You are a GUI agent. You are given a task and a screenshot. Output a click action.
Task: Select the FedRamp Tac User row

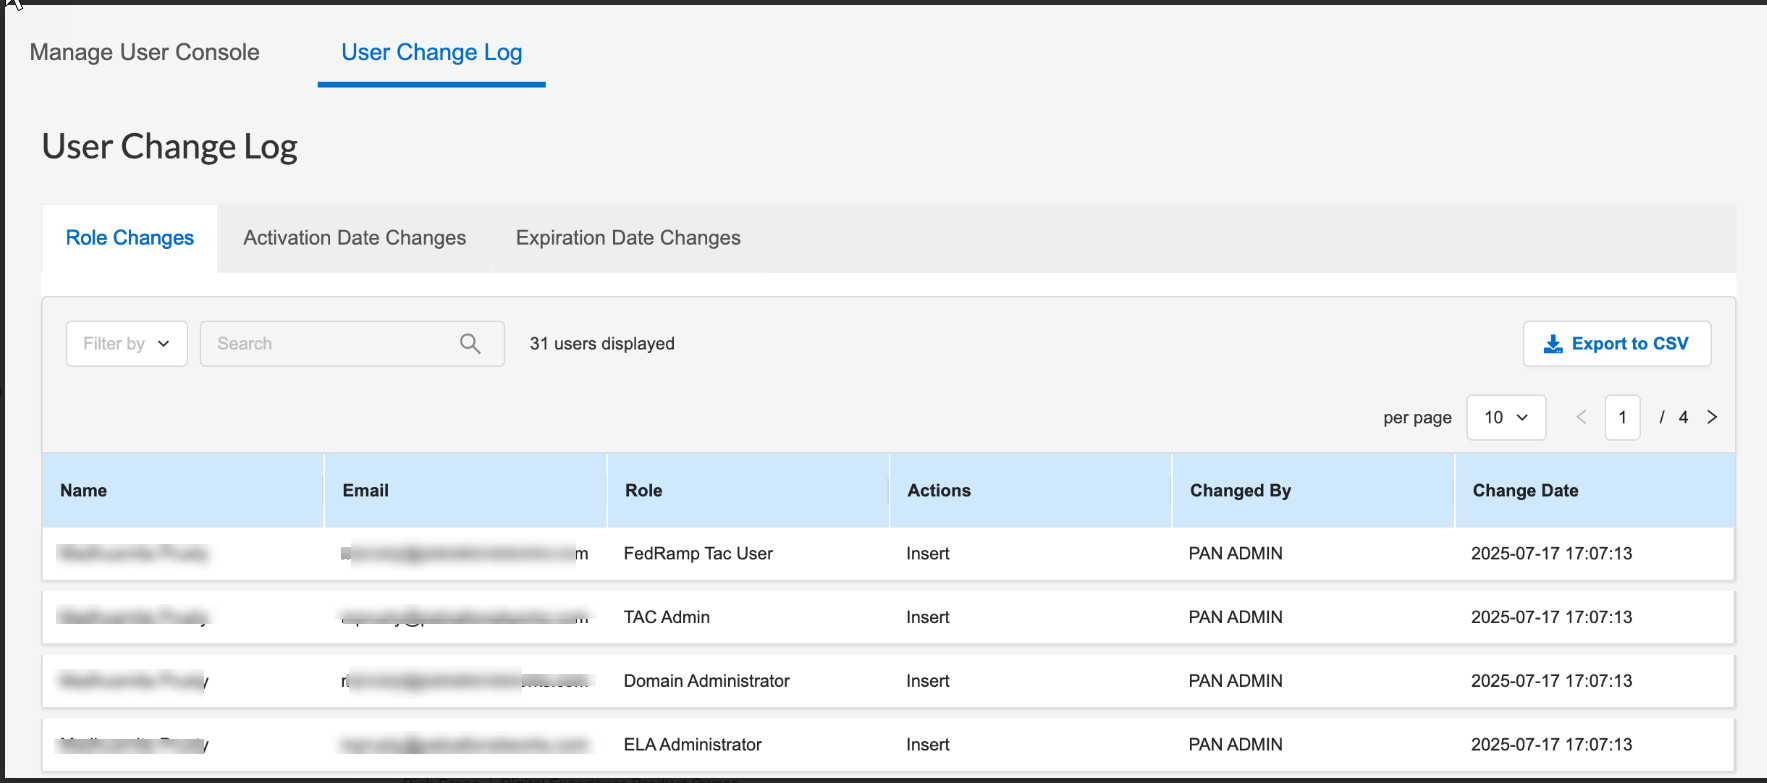coord(698,554)
